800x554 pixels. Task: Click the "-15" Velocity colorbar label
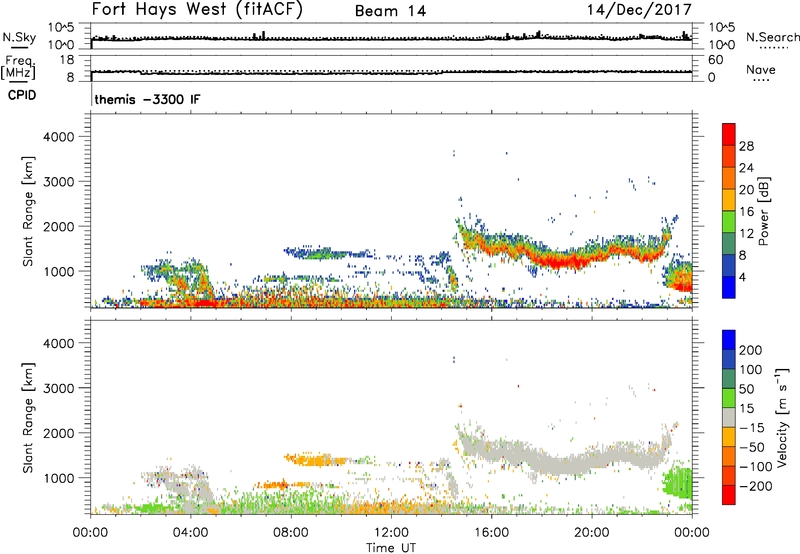tap(752, 428)
